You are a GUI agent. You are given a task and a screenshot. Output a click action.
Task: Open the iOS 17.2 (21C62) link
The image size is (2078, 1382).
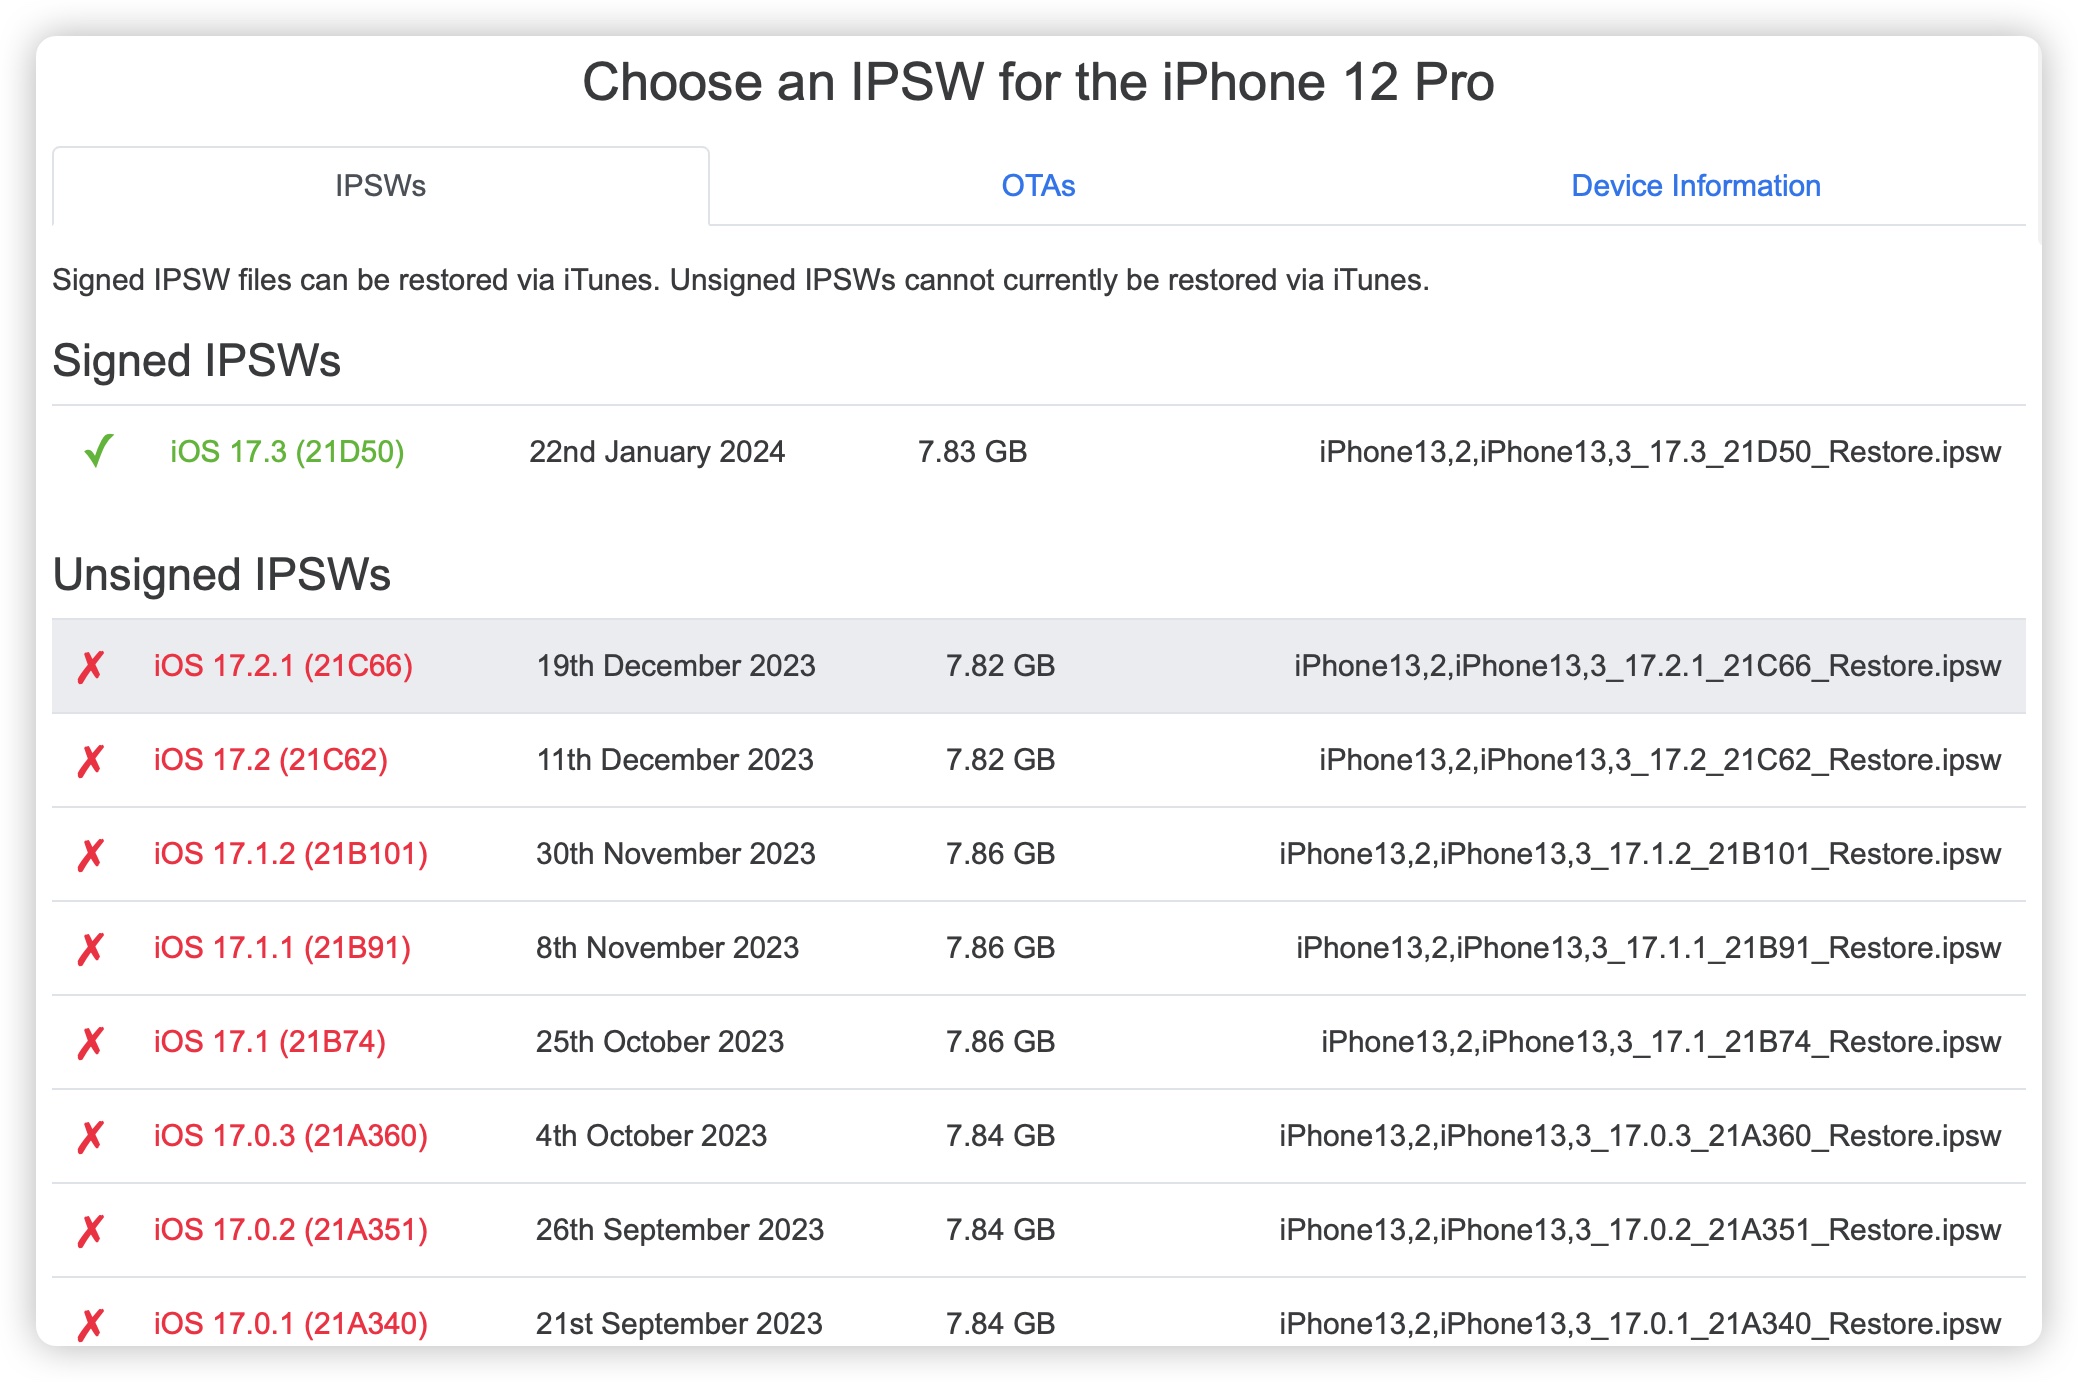click(271, 760)
